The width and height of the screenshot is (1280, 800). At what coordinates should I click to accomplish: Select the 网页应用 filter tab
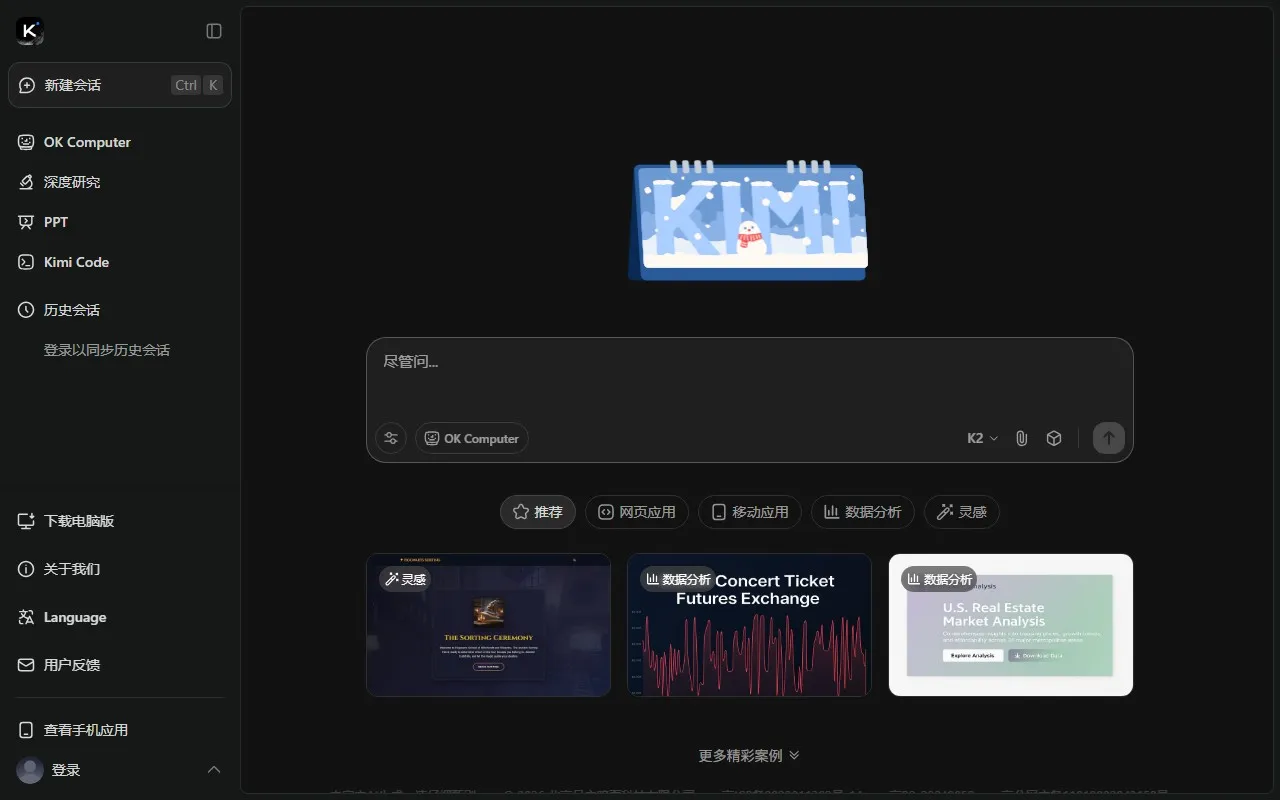pos(636,511)
